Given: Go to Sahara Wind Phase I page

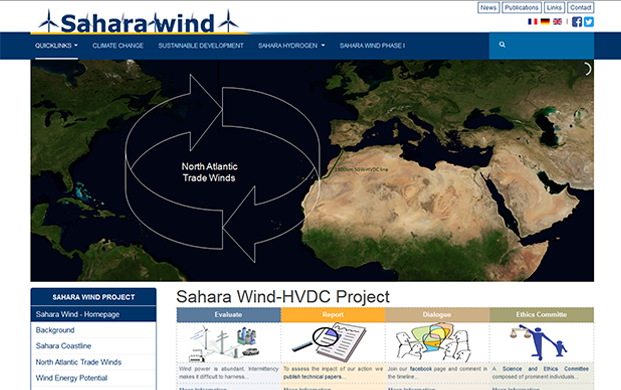Looking at the screenshot, I should pyautogui.click(x=372, y=46).
